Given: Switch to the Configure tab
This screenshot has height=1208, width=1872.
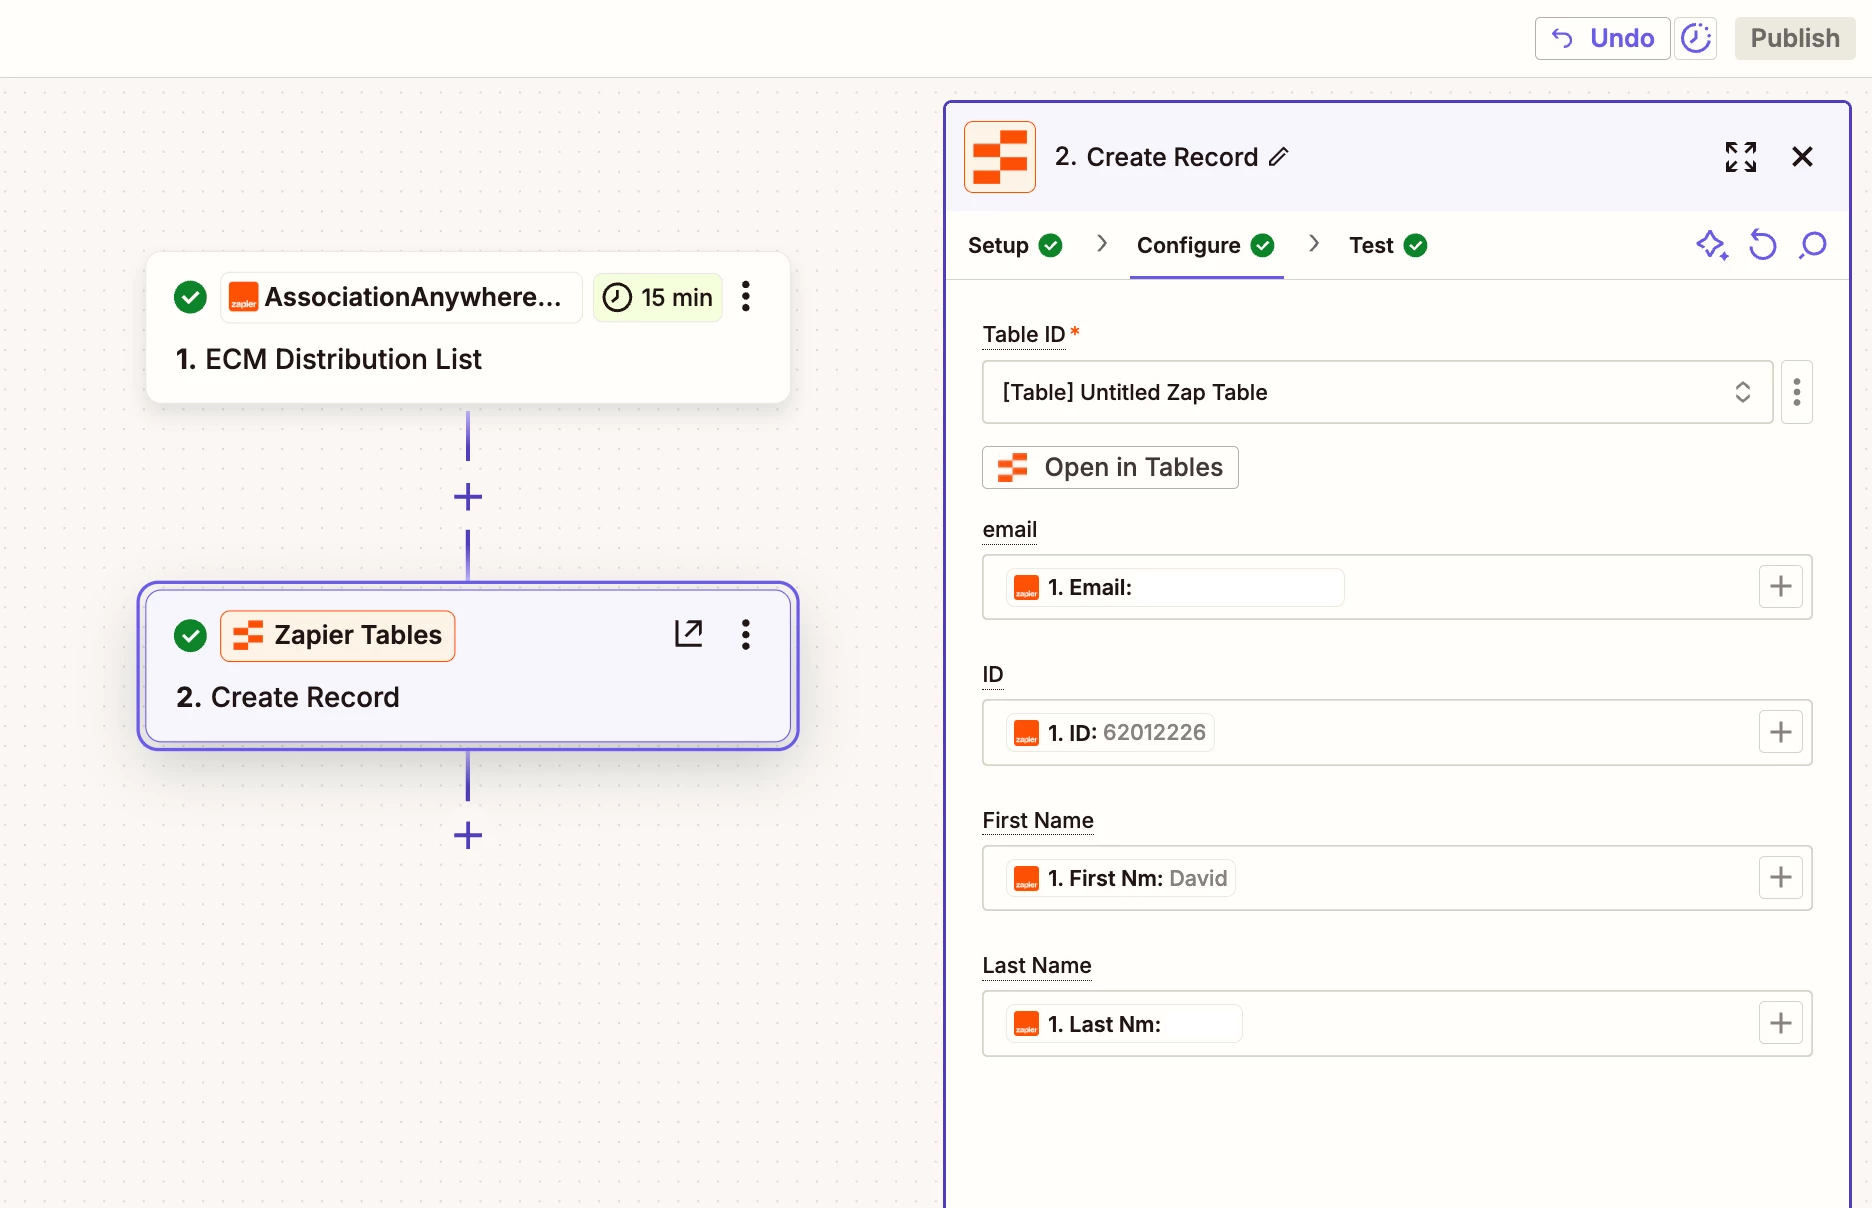Looking at the screenshot, I should click(1206, 245).
